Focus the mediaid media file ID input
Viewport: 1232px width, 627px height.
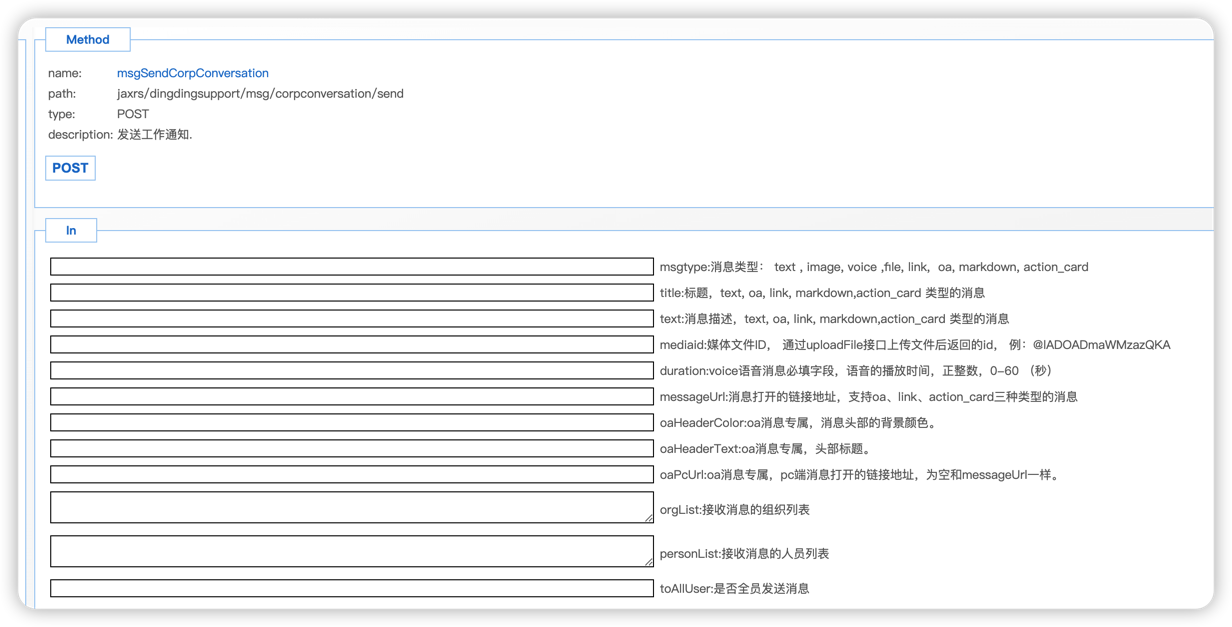[x=351, y=345]
